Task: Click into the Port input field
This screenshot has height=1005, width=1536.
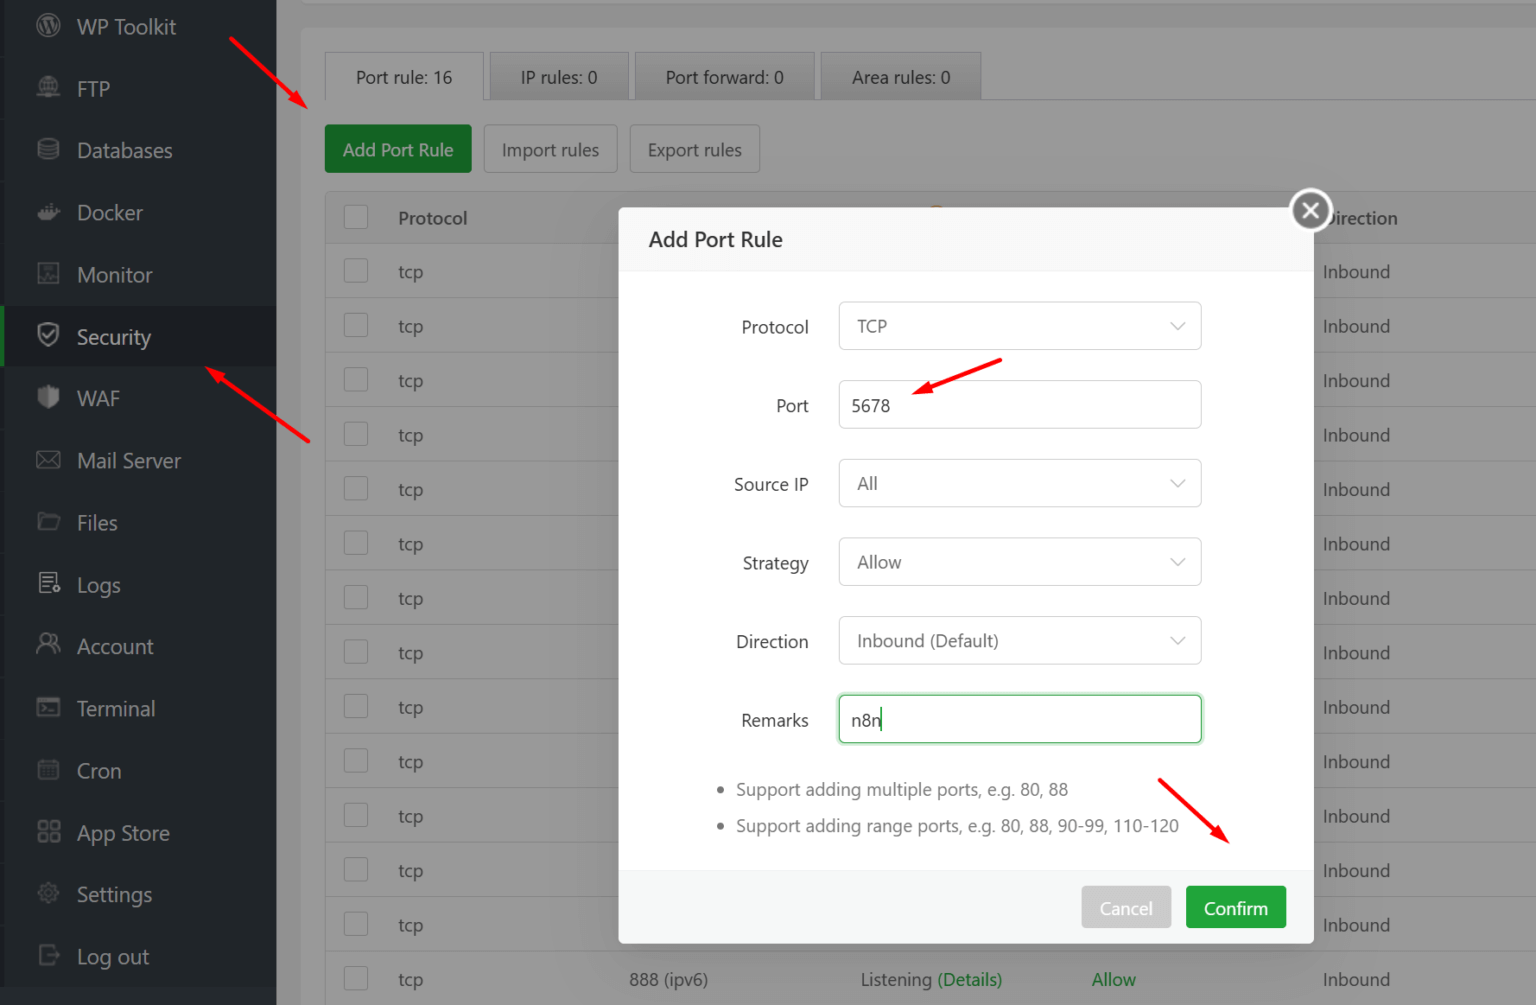Action: (x=1019, y=405)
